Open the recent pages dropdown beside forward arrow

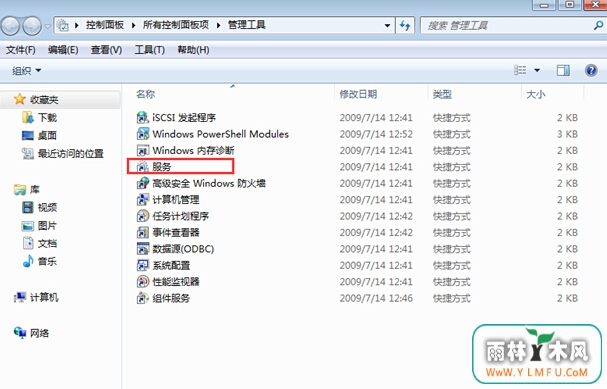[47, 26]
